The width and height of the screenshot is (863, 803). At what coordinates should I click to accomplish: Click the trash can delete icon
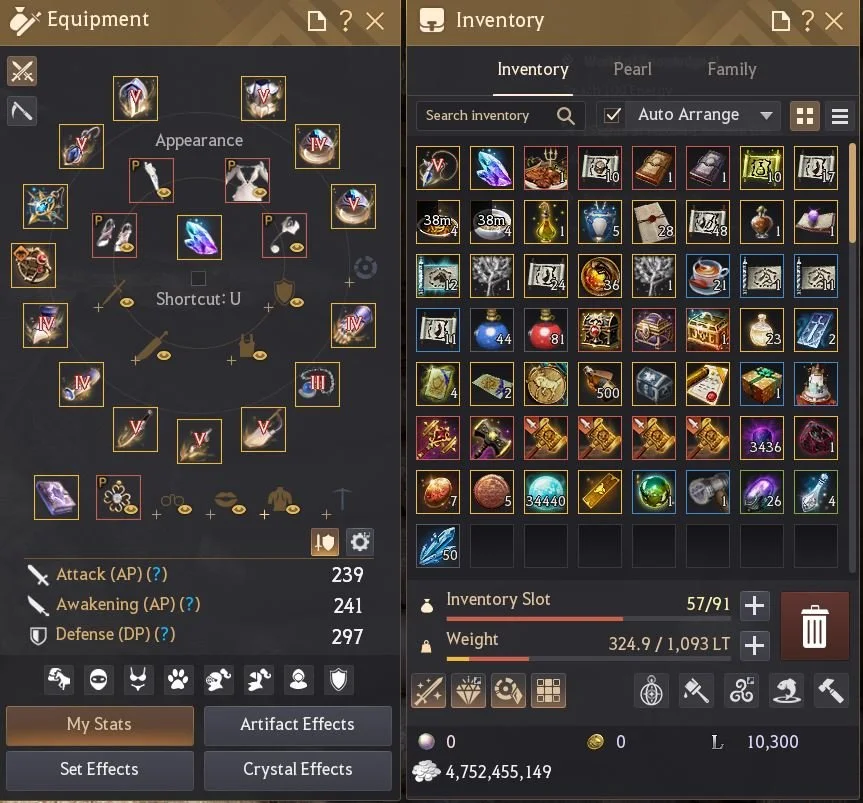(814, 626)
